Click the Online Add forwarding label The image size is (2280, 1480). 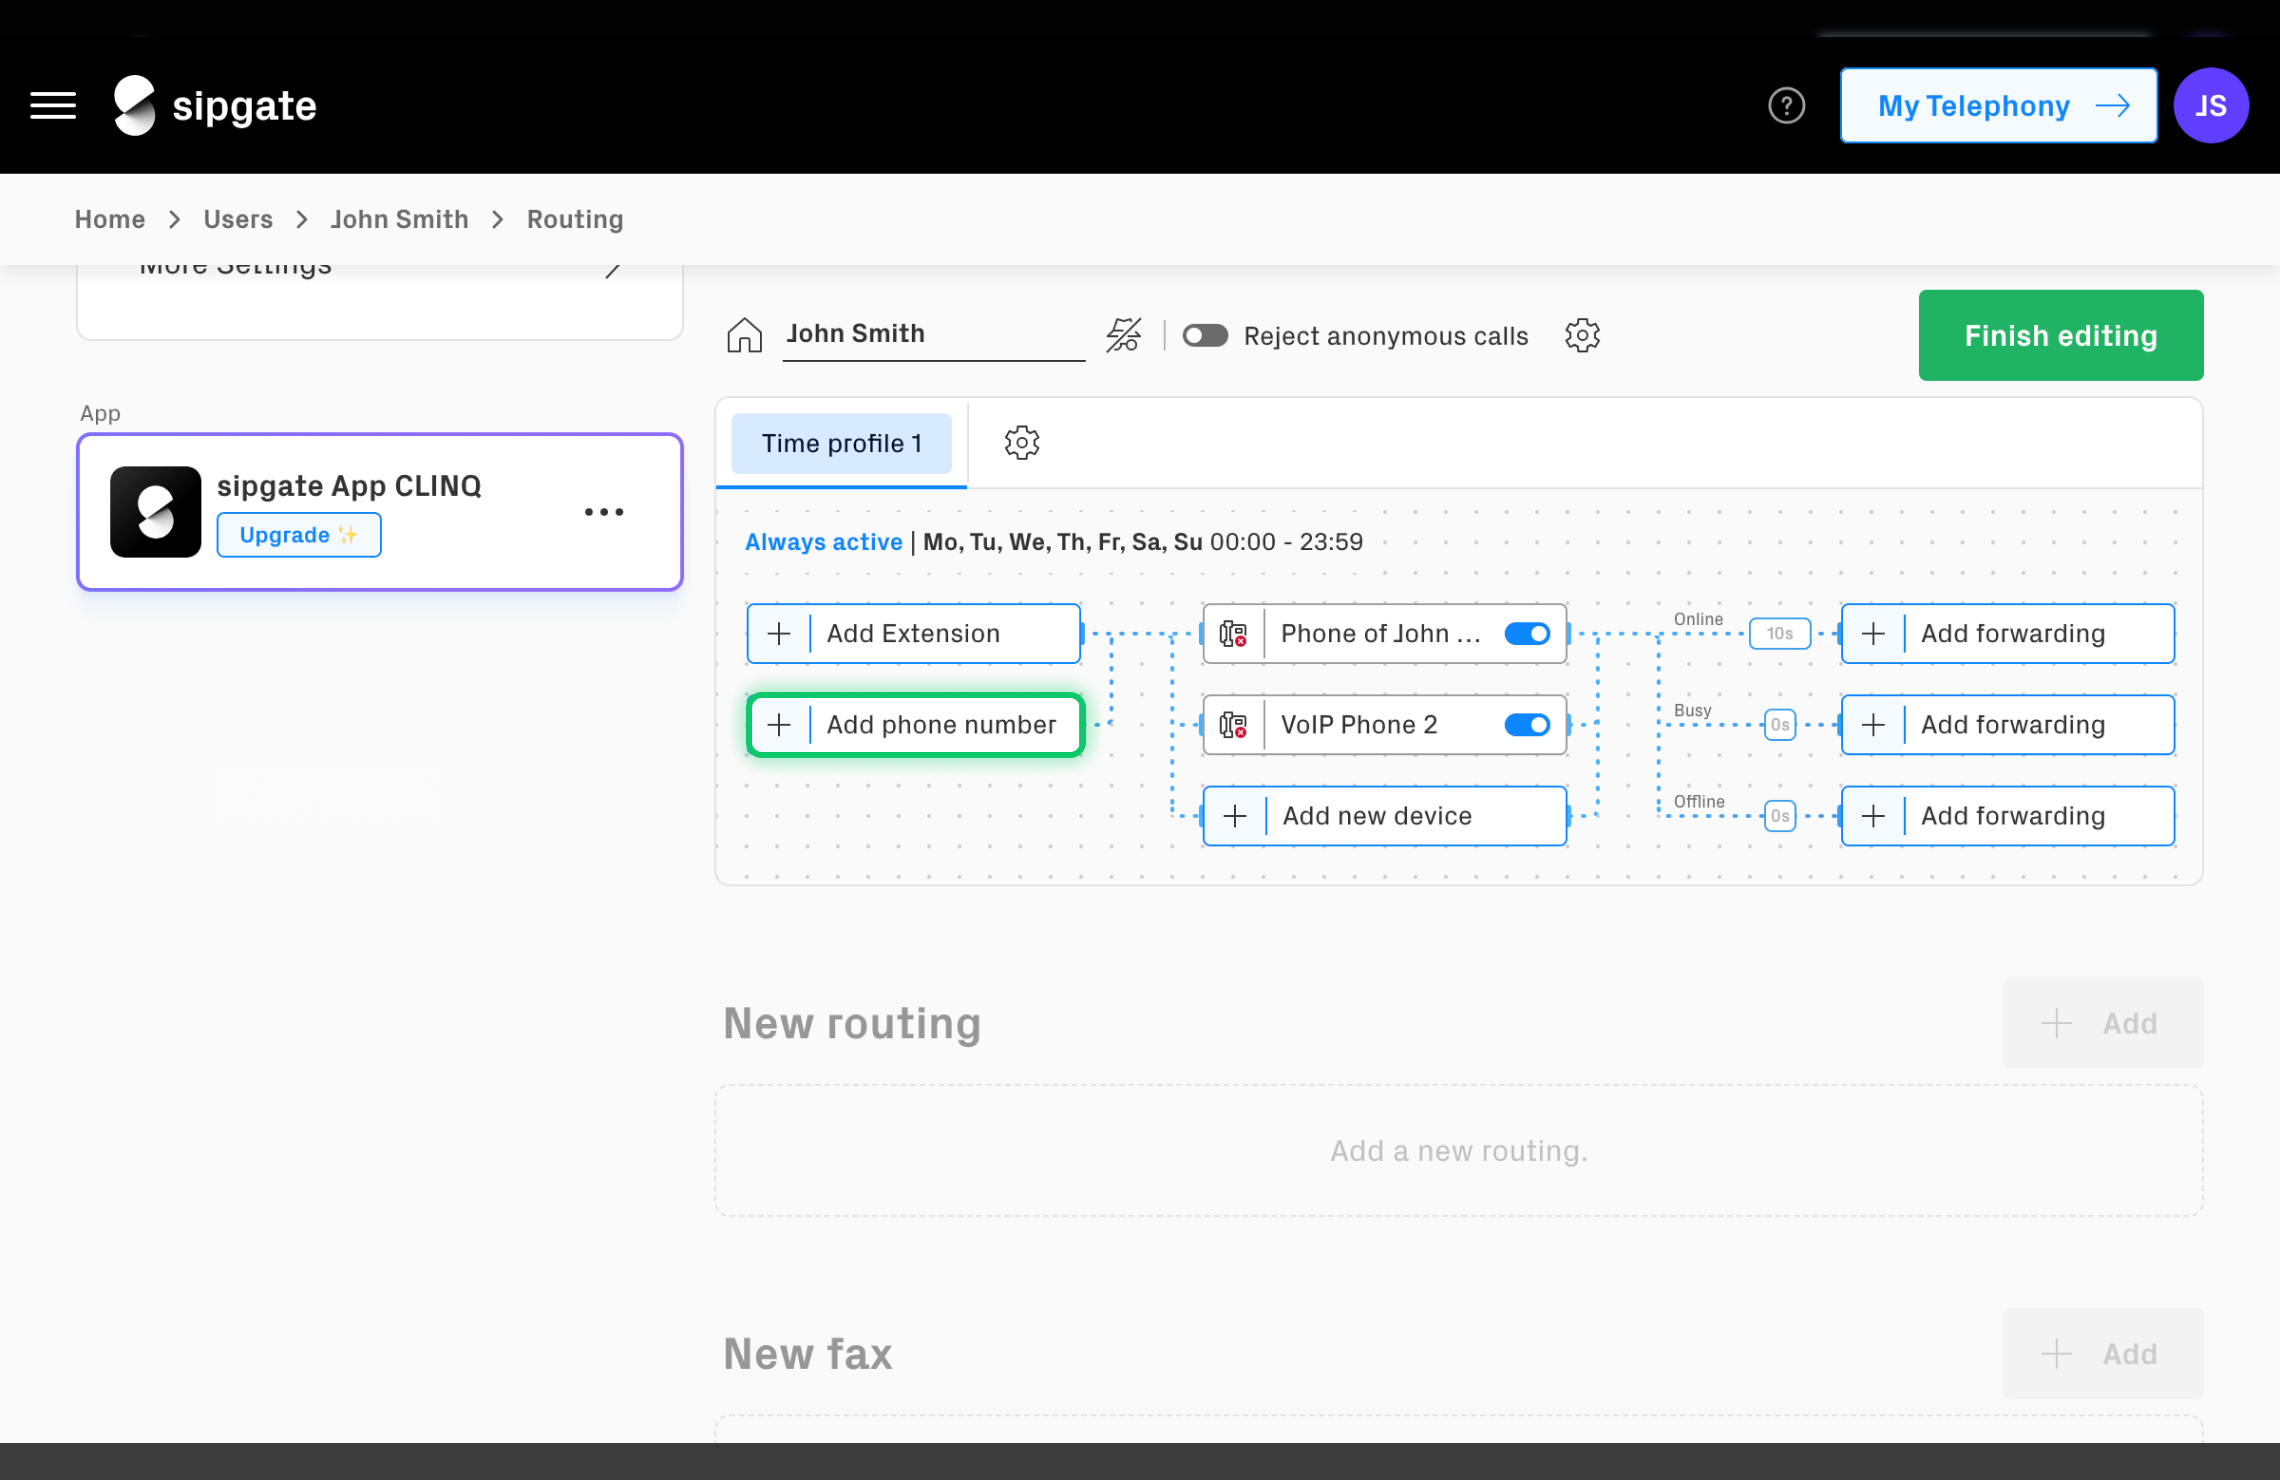[2013, 633]
